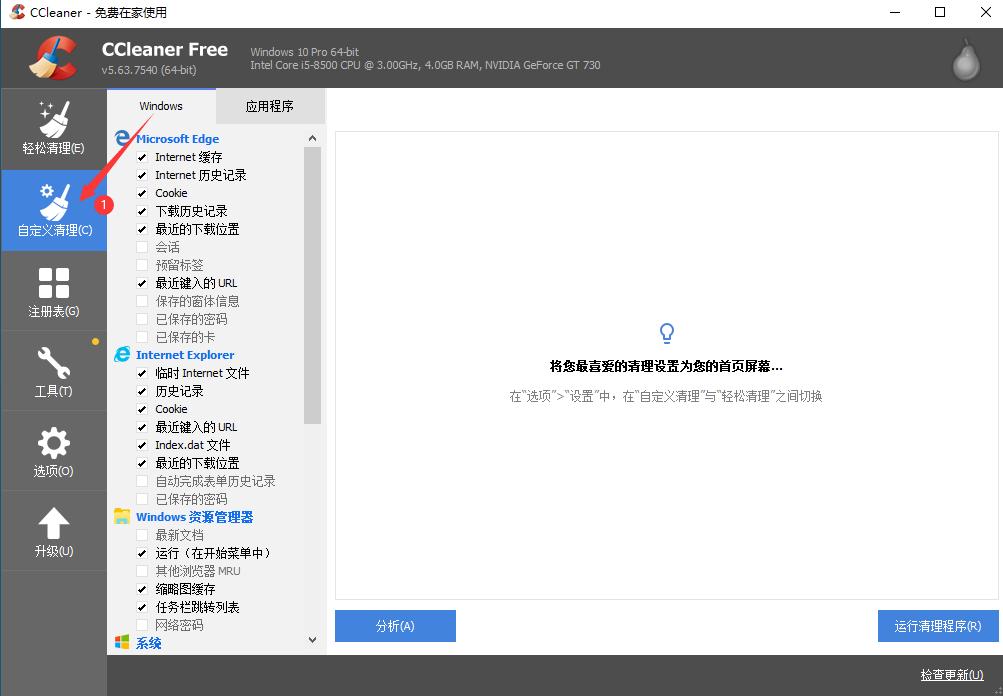Open the 注册表 cleaning section
This screenshot has height=696, width=1003.
click(53, 290)
